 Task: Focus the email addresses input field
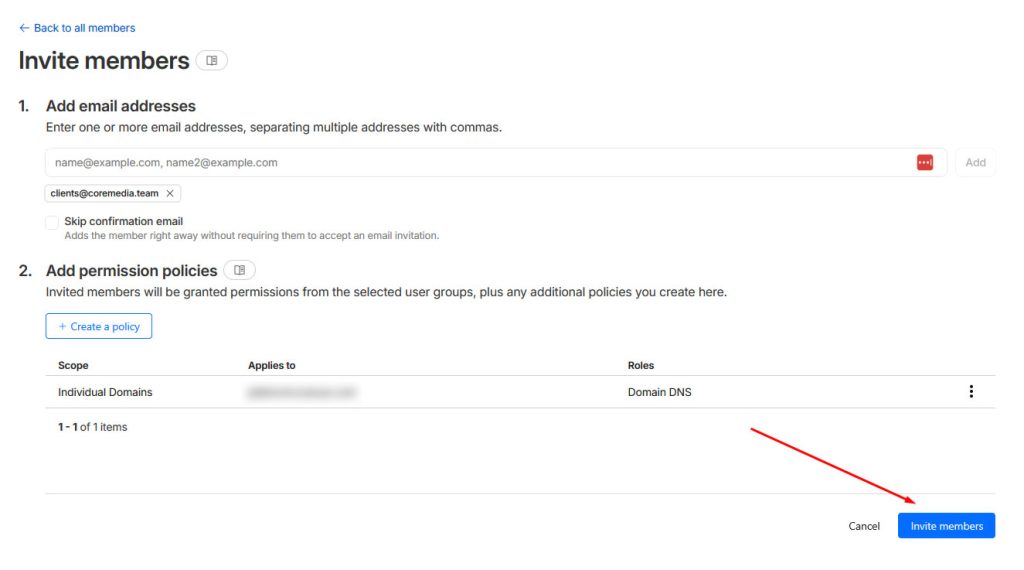[480, 163]
